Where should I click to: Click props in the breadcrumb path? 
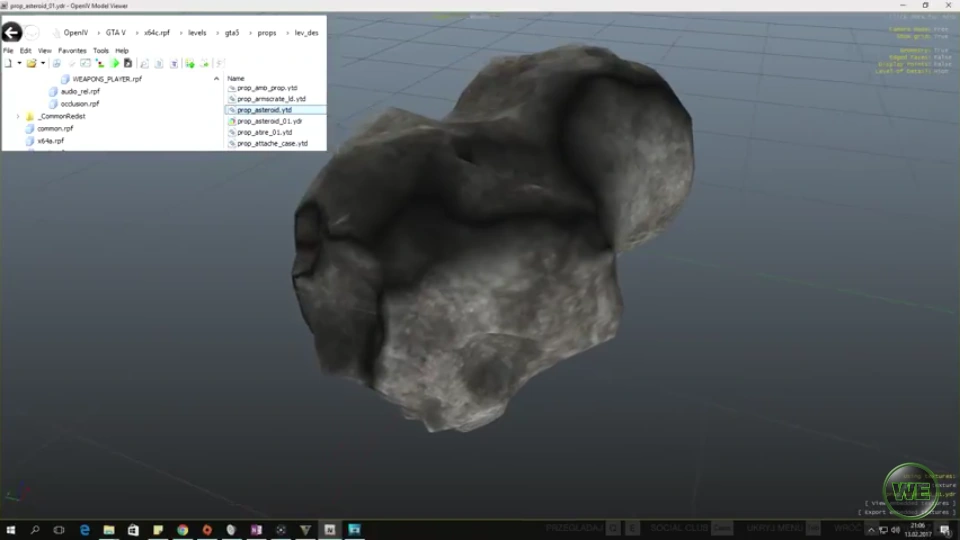(x=267, y=32)
